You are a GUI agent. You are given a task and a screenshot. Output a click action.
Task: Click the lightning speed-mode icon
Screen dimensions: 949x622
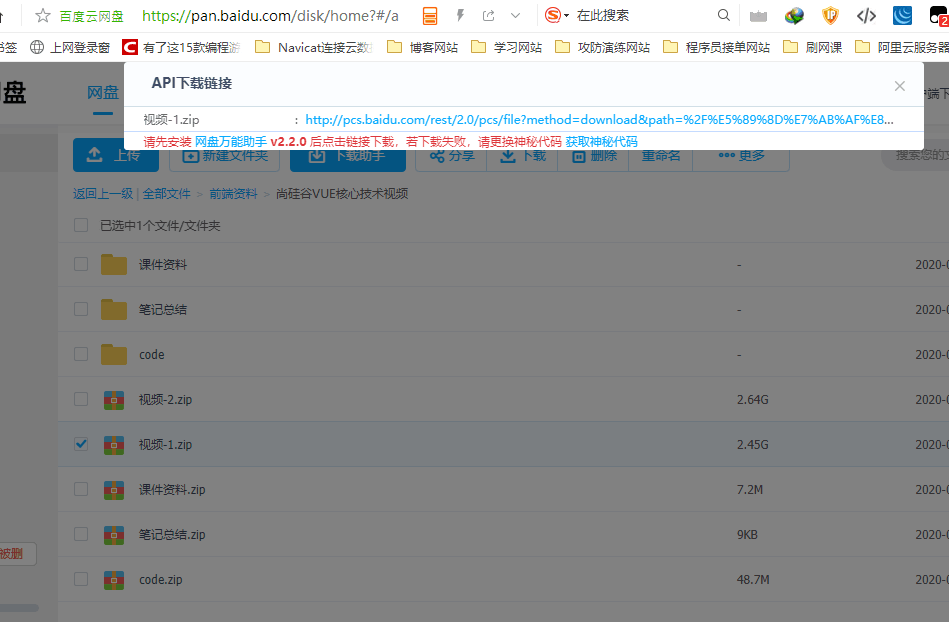[460, 16]
